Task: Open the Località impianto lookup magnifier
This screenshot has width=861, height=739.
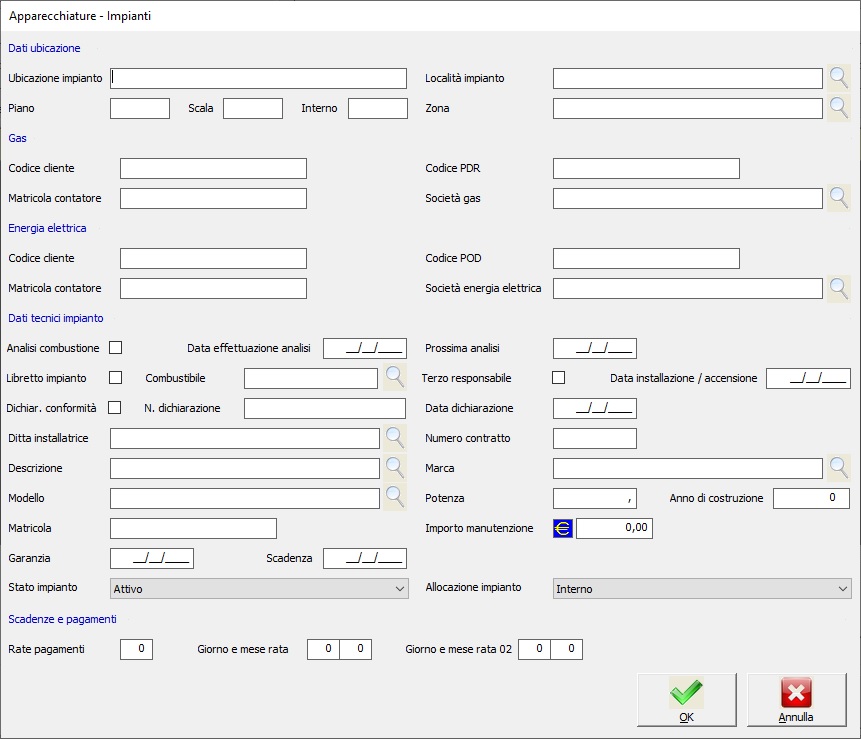Action: coord(838,78)
